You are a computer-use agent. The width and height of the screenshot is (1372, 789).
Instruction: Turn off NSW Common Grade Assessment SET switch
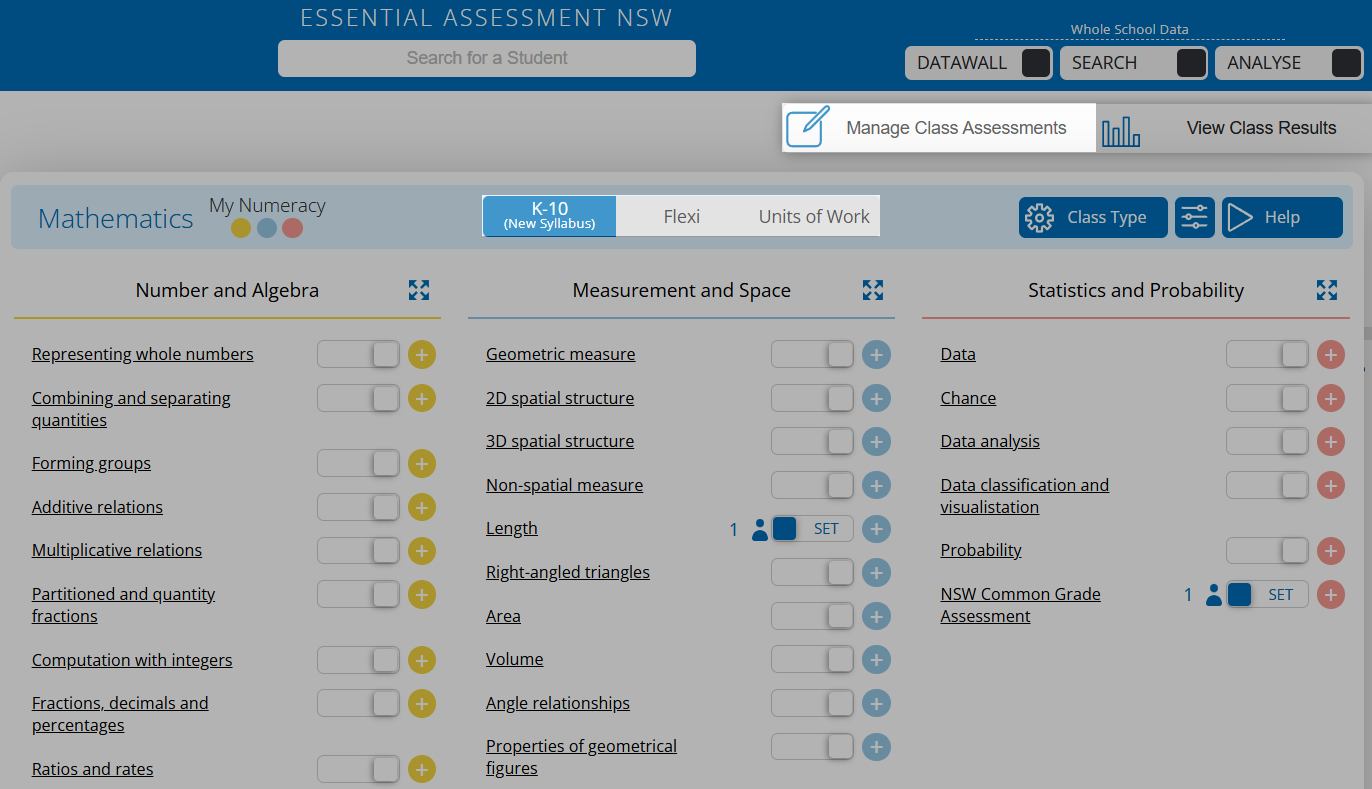tap(1267, 594)
